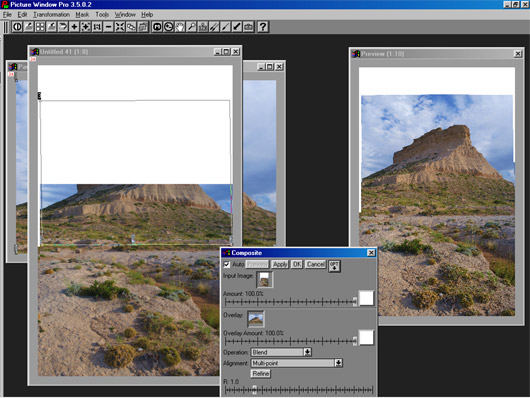
Task: Open the File menu
Action: tap(7, 15)
